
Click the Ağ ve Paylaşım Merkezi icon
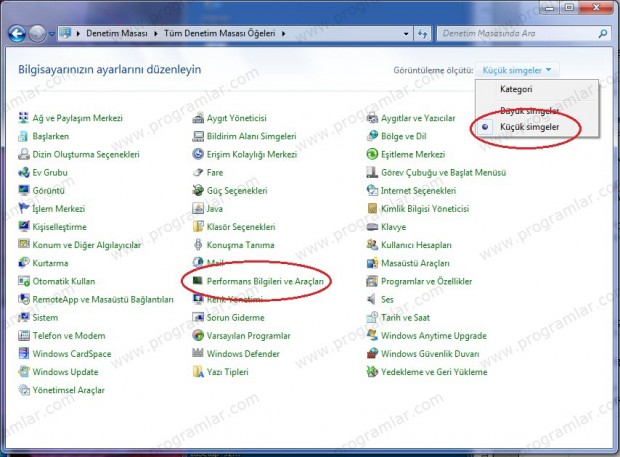tap(24, 118)
